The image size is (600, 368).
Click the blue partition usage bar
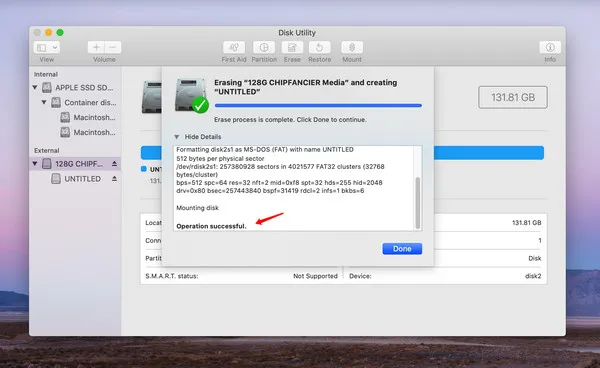click(x=489, y=153)
